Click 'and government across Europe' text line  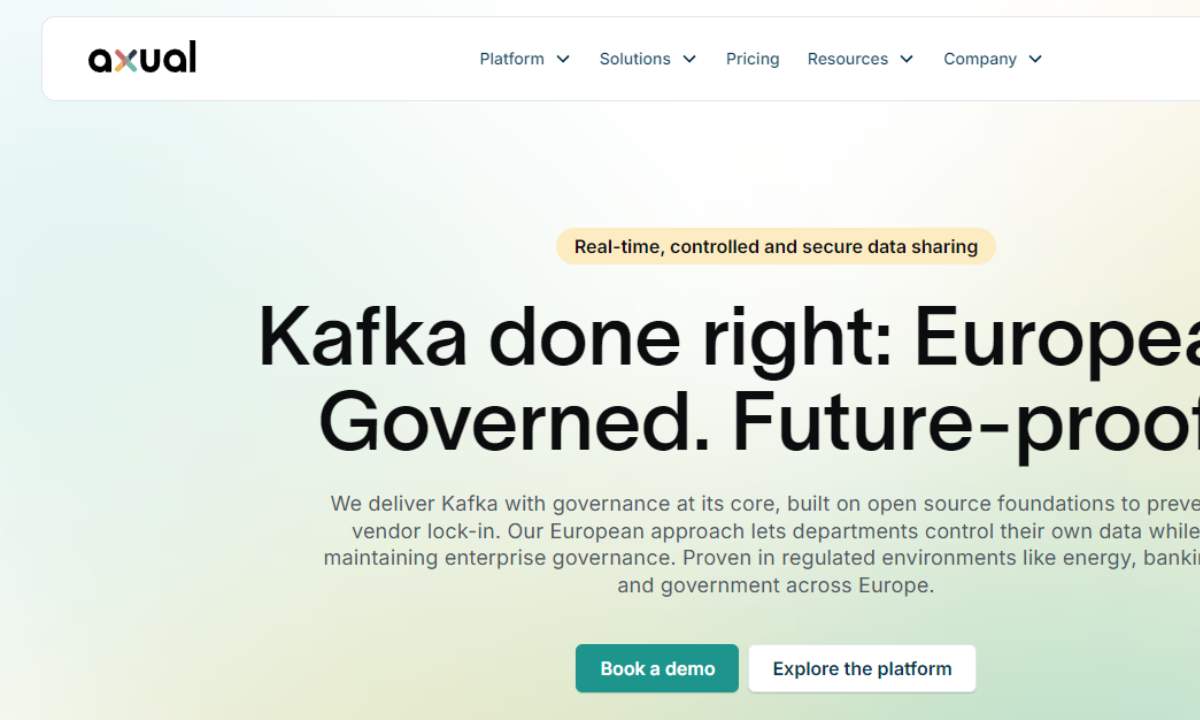pos(776,586)
